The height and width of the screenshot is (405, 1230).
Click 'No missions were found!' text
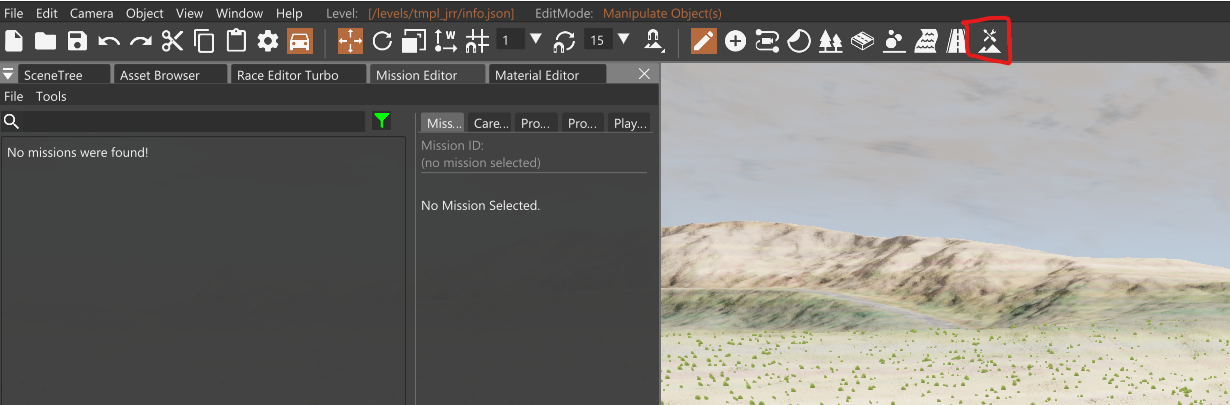tap(77, 153)
